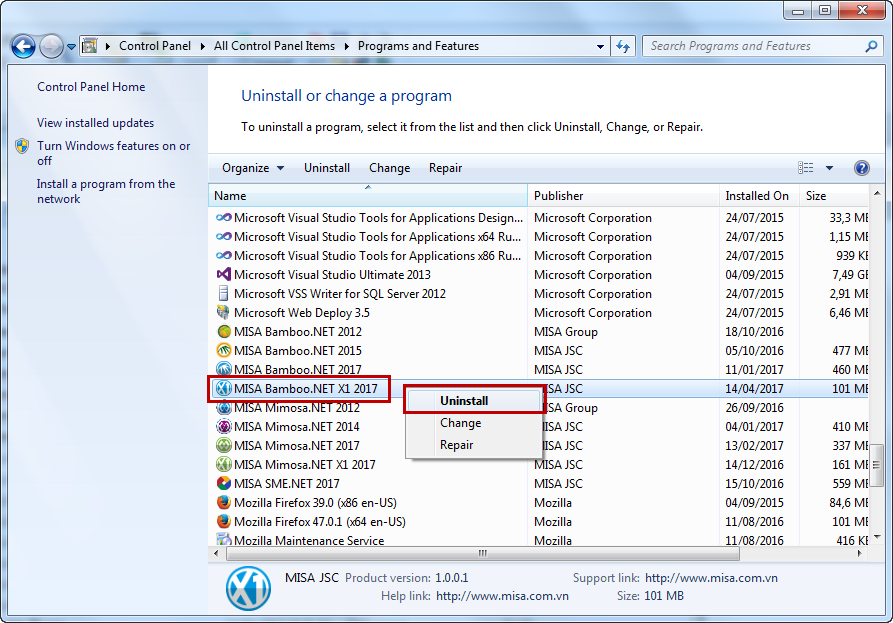Click the vertical scrollbar up arrow

coord(876,194)
